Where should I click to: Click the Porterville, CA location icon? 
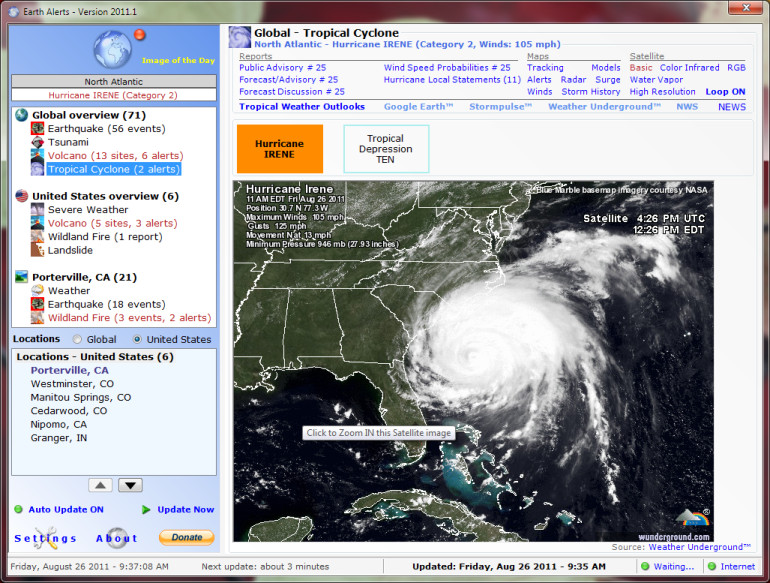click(22, 277)
